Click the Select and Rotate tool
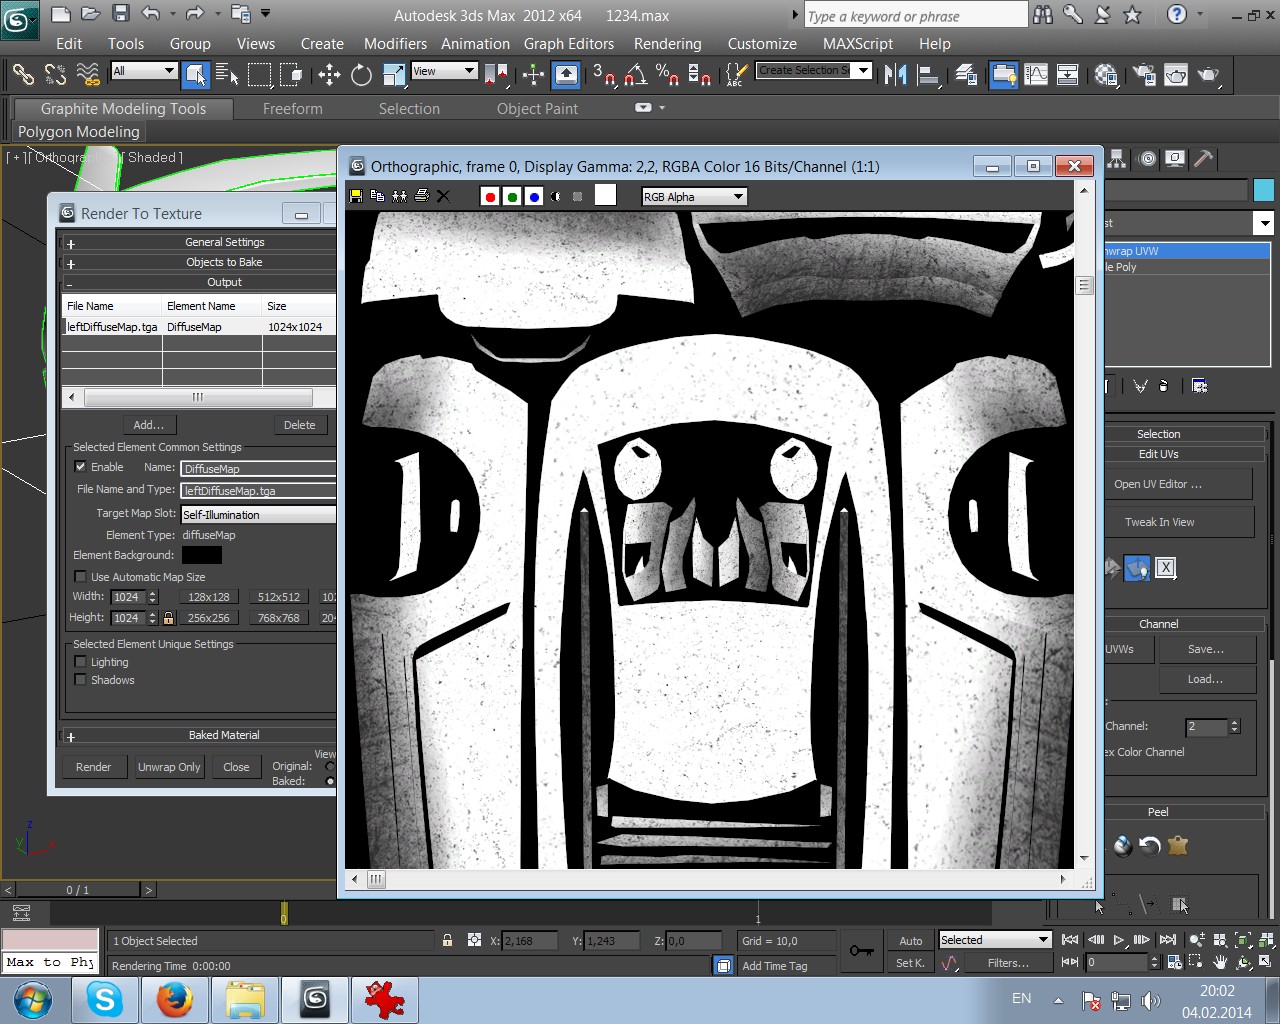The width and height of the screenshot is (1280, 1024). (361, 75)
